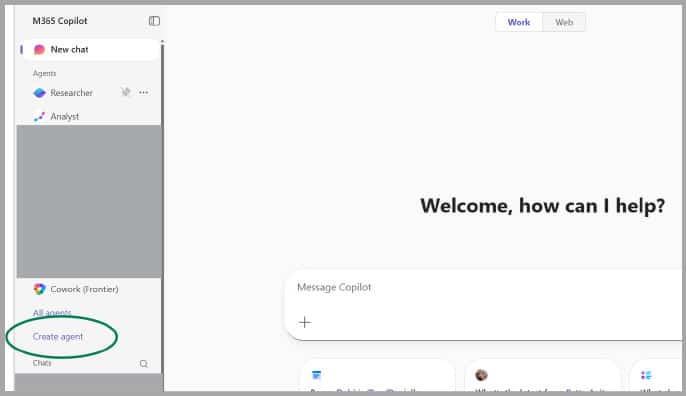Click the Cowork (Frontier) icon

click(x=39, y=289)
